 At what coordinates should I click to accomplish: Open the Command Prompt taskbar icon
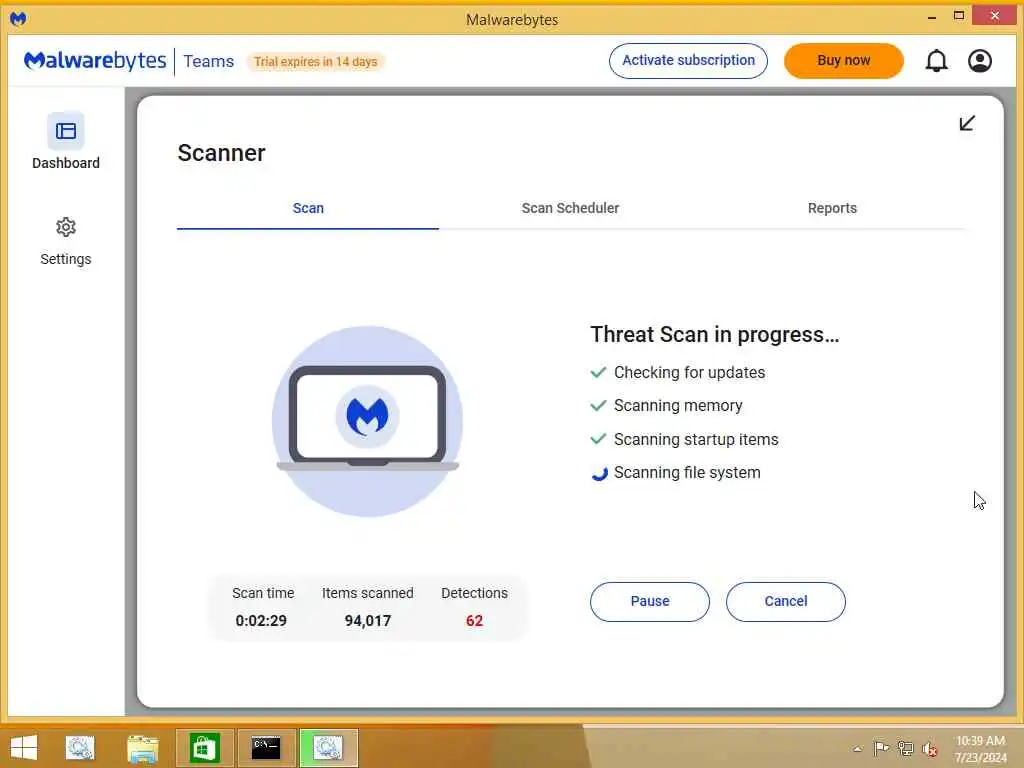266,748
